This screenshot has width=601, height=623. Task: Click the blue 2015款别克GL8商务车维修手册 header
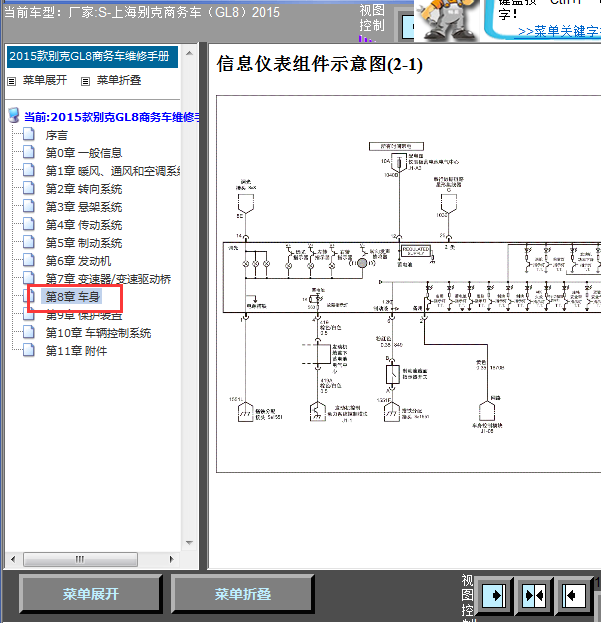(92, 56)
